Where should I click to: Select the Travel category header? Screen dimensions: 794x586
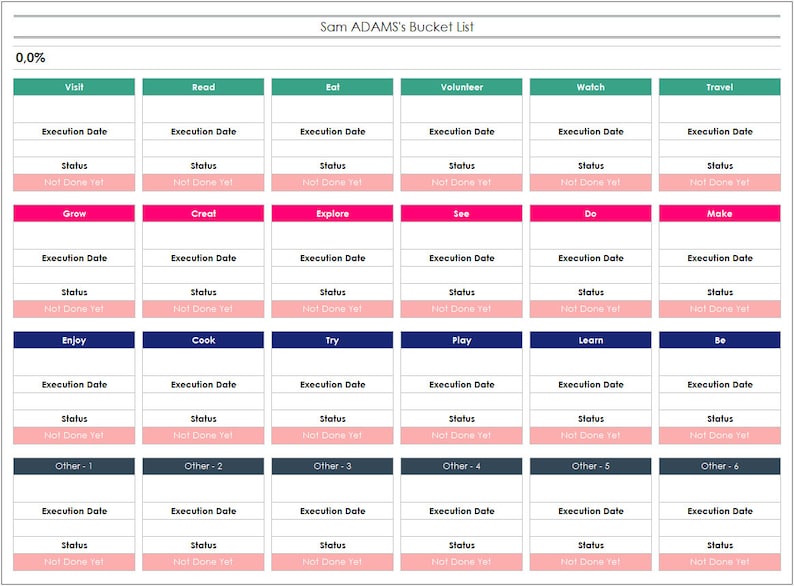[720, 87]
